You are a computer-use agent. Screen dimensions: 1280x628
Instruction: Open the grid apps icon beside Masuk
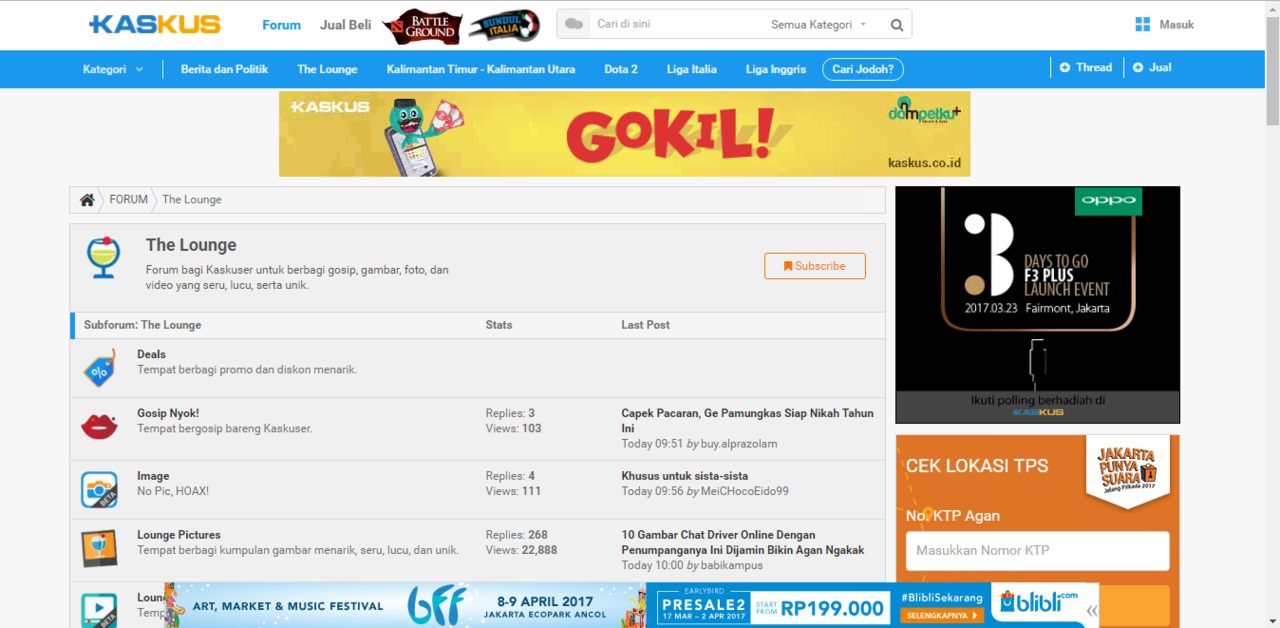(x=1143, y=24)
